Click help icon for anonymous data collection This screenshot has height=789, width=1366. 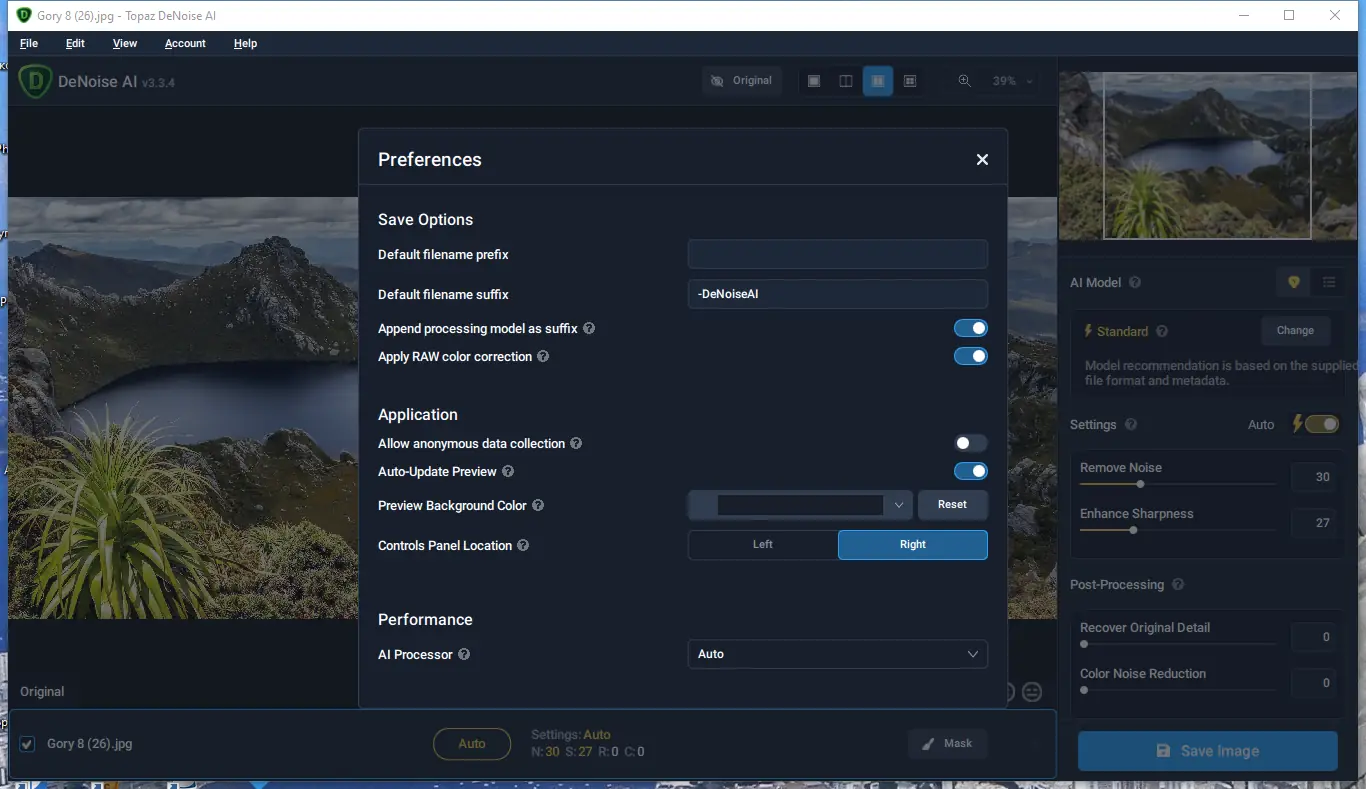[x=576, y=443]
